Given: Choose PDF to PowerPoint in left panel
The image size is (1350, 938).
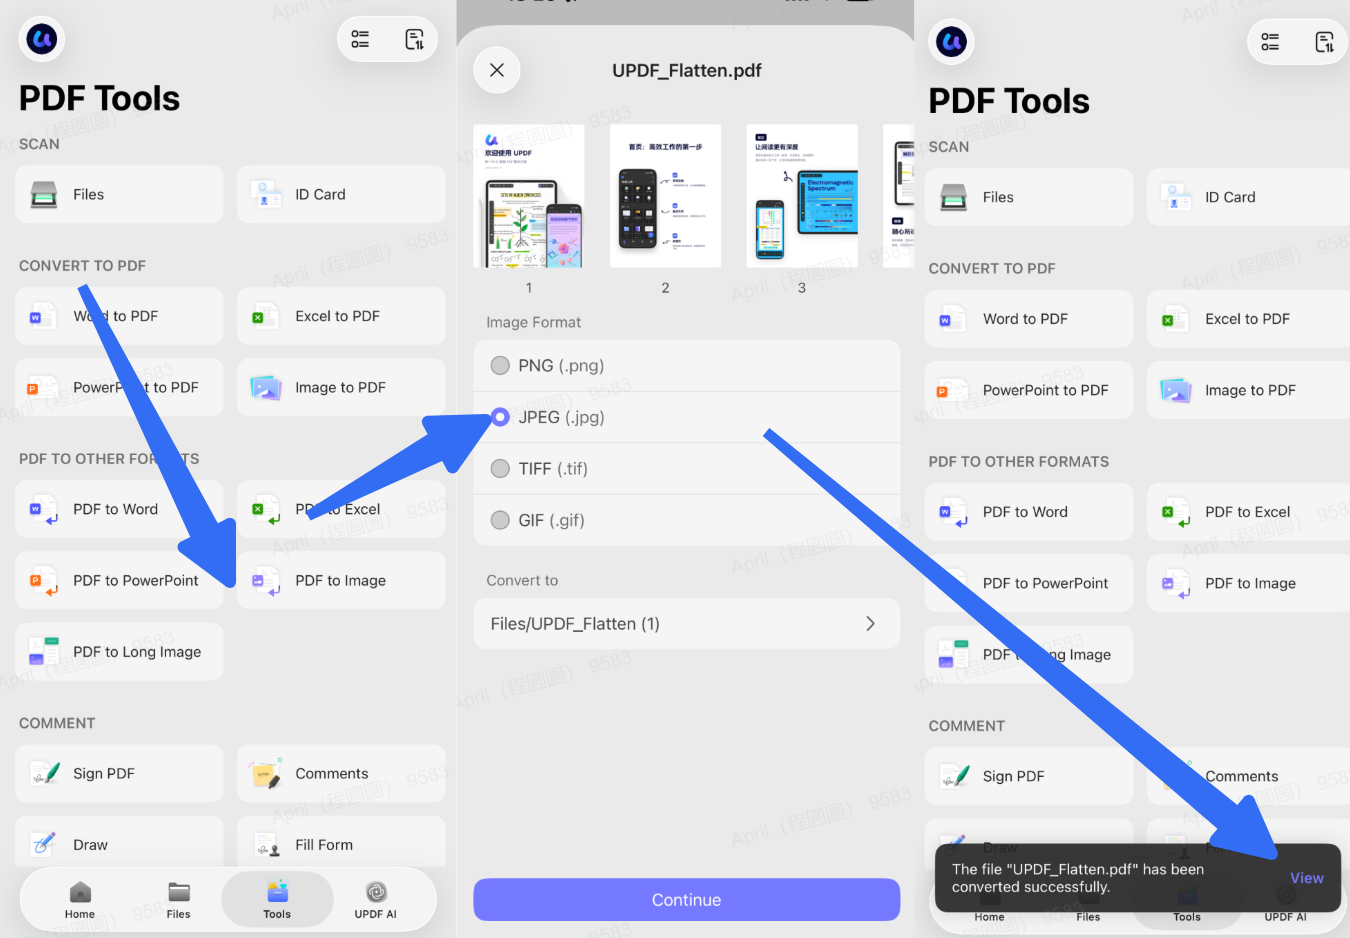Looking at the screenshot, I should click(119, 580).
